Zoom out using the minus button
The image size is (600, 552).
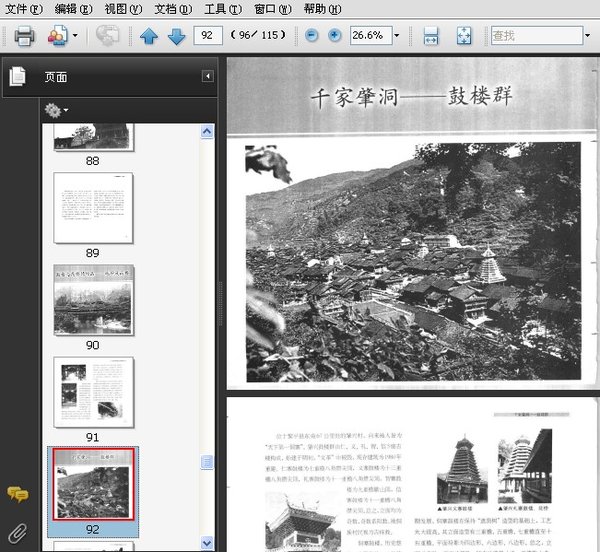point(311,36)
